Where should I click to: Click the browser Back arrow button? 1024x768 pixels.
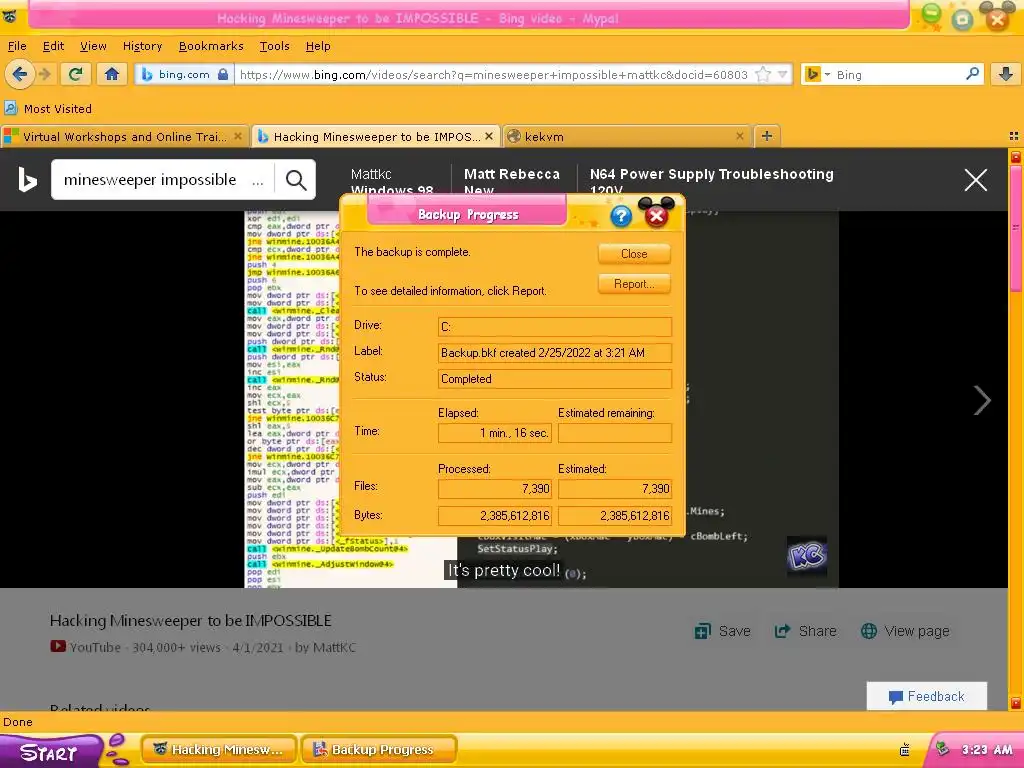click(x=20, y=74)
